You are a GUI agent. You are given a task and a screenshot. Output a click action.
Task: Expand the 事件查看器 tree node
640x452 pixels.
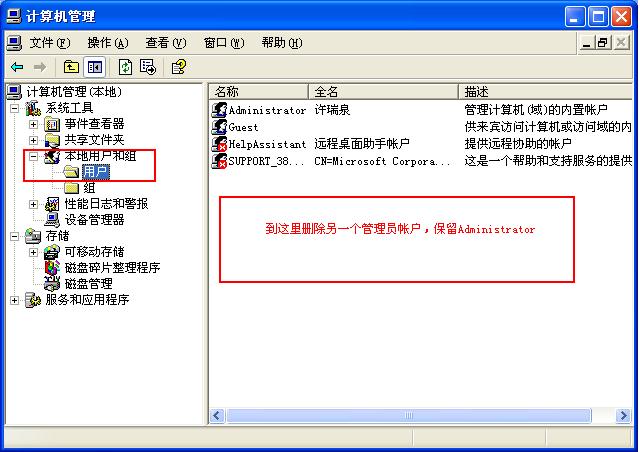(33, 124)
